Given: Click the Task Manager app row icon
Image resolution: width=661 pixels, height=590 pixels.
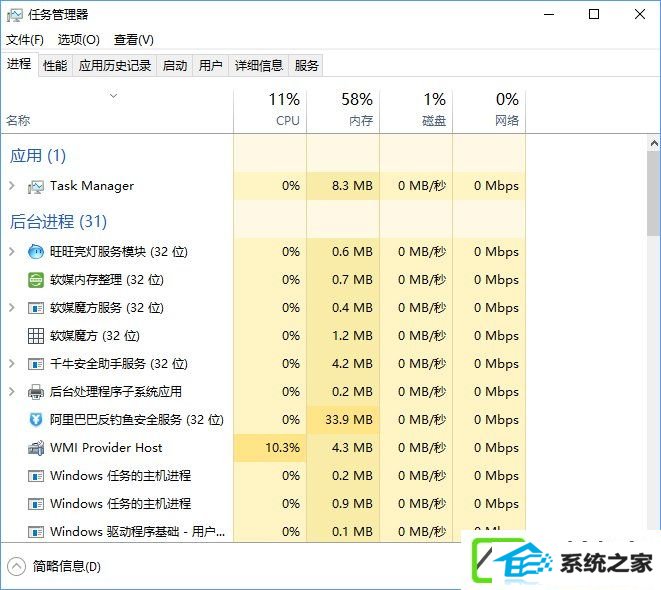Looking at the screenshot, I should click(x=35, y=186).
